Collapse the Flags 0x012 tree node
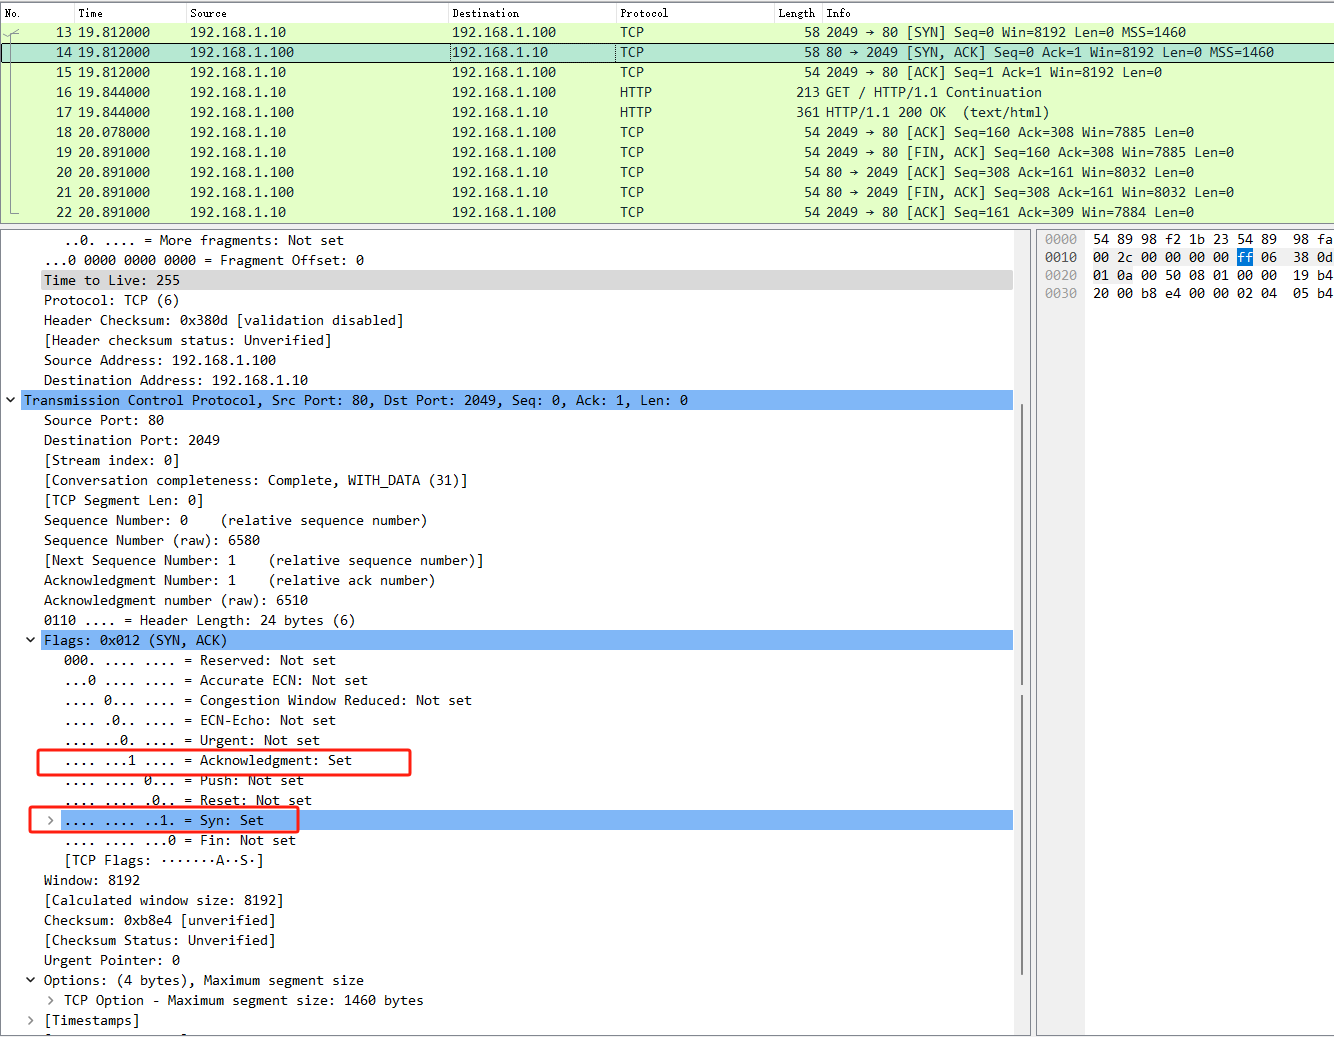 pos(31,640)
